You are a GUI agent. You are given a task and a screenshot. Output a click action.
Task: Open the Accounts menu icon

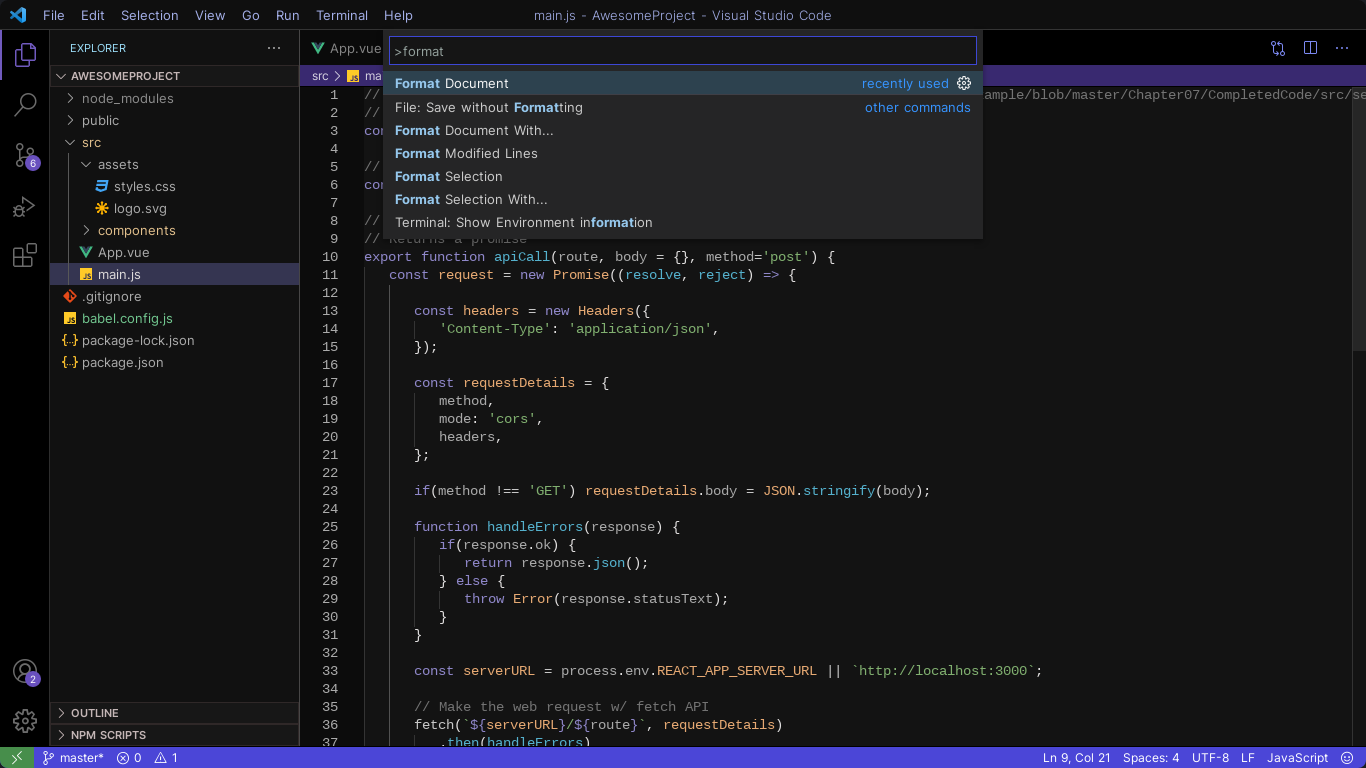point(25,672)
